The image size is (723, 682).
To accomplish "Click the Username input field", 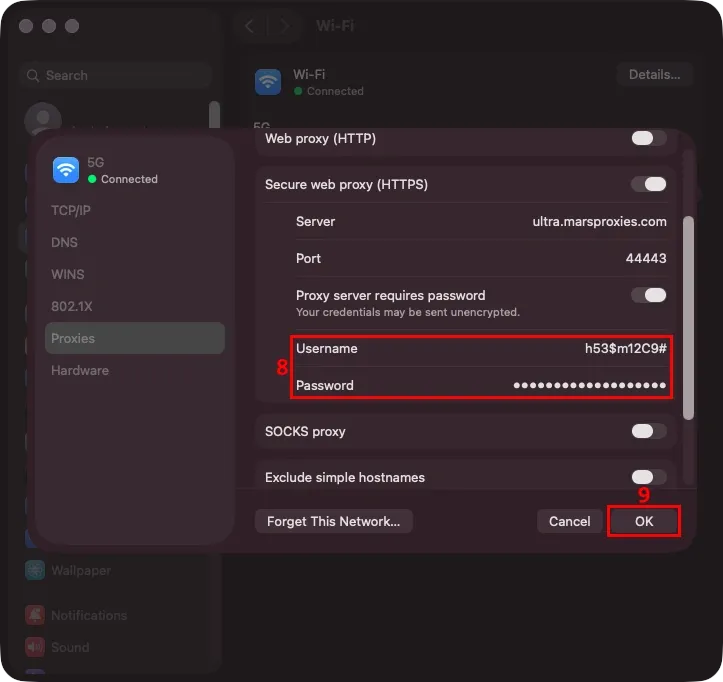I will [x=481, y=348].
